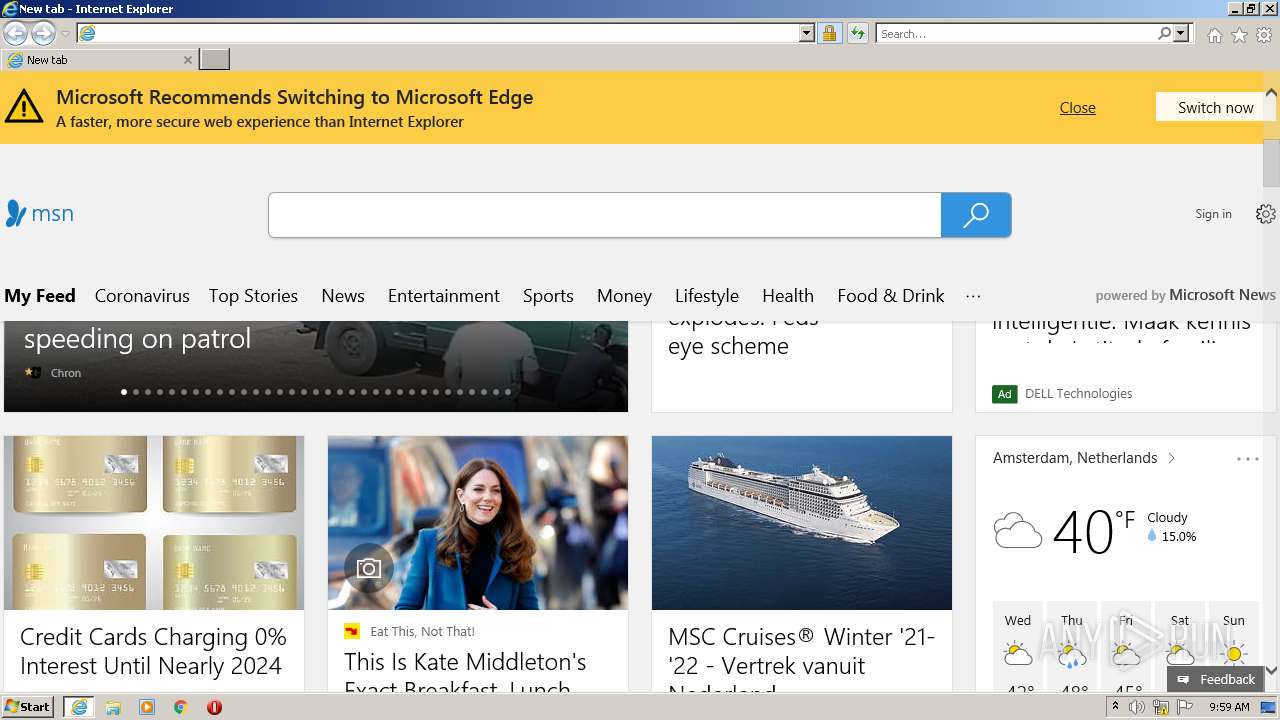Open the search provider dropdown arrow
Image resolution: width=1280 pixels, height=720 pixels.
pos(1181,33)
